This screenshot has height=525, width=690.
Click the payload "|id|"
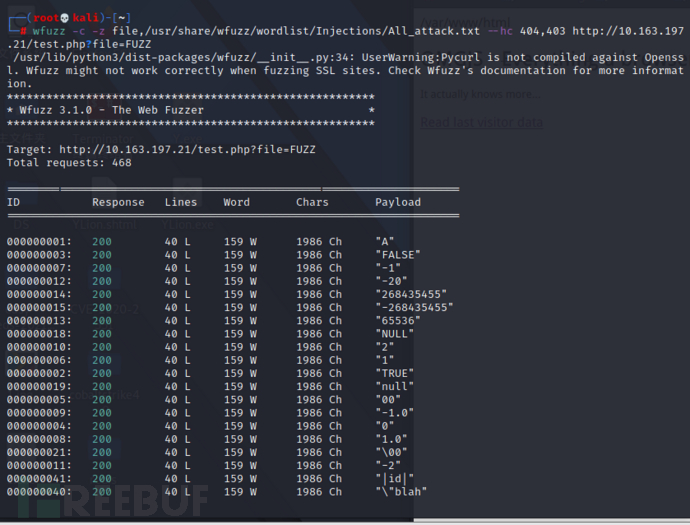[x=394, y=479]
